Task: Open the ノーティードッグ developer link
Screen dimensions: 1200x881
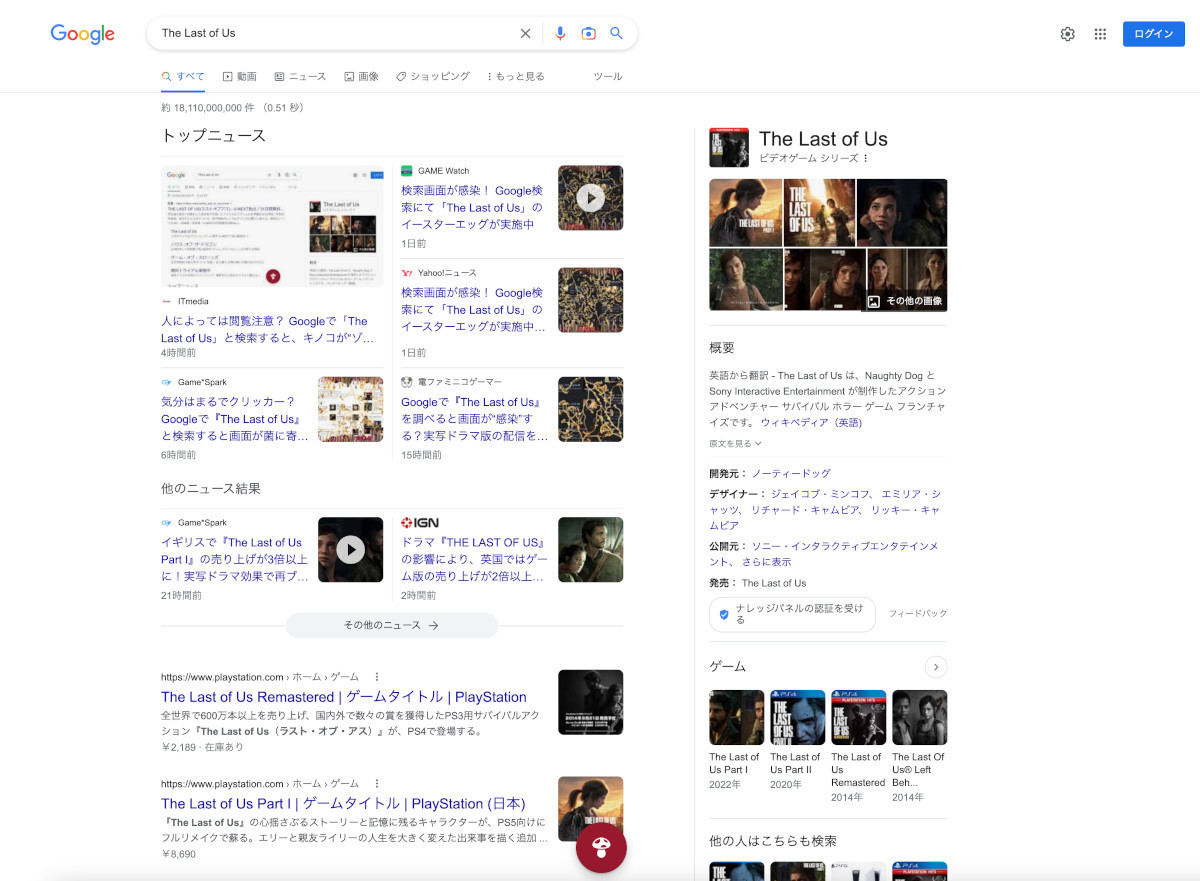Action: coord(791,473)
